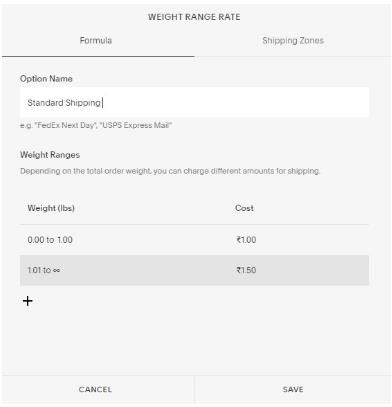Edit the ₹1.50 cost value
This screenshot has width=392, height=407.
246,270
